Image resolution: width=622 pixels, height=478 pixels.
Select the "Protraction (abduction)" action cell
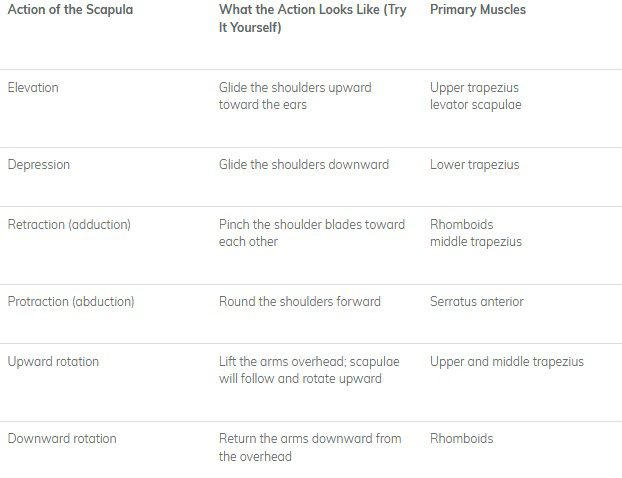71,302
